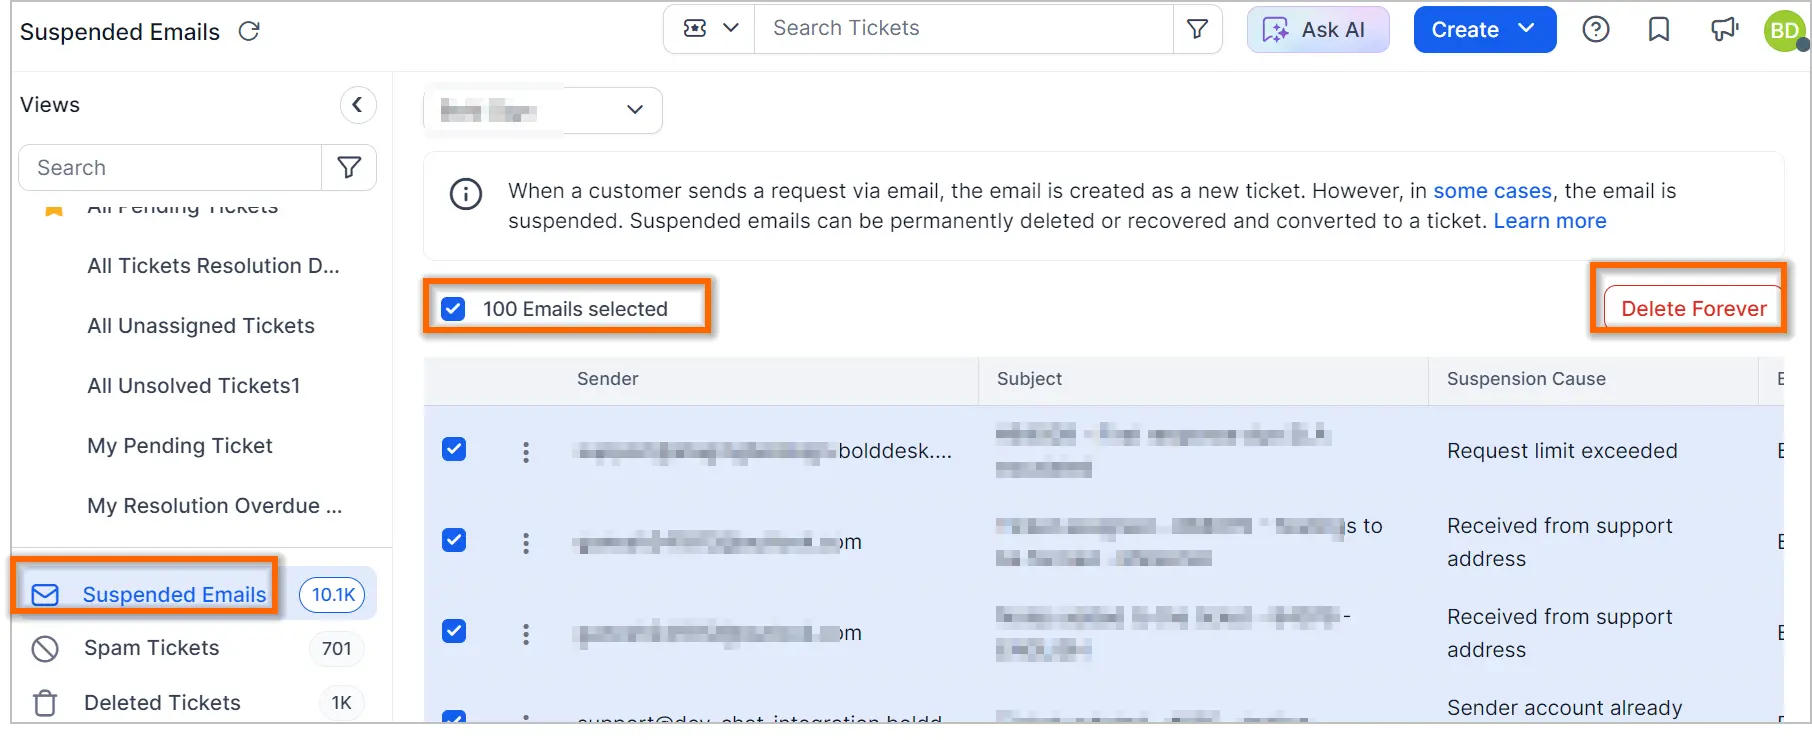Viewport: 1812px width, 740px height.
Task: Open the Spam Tickets view
Action: (152, 648)
